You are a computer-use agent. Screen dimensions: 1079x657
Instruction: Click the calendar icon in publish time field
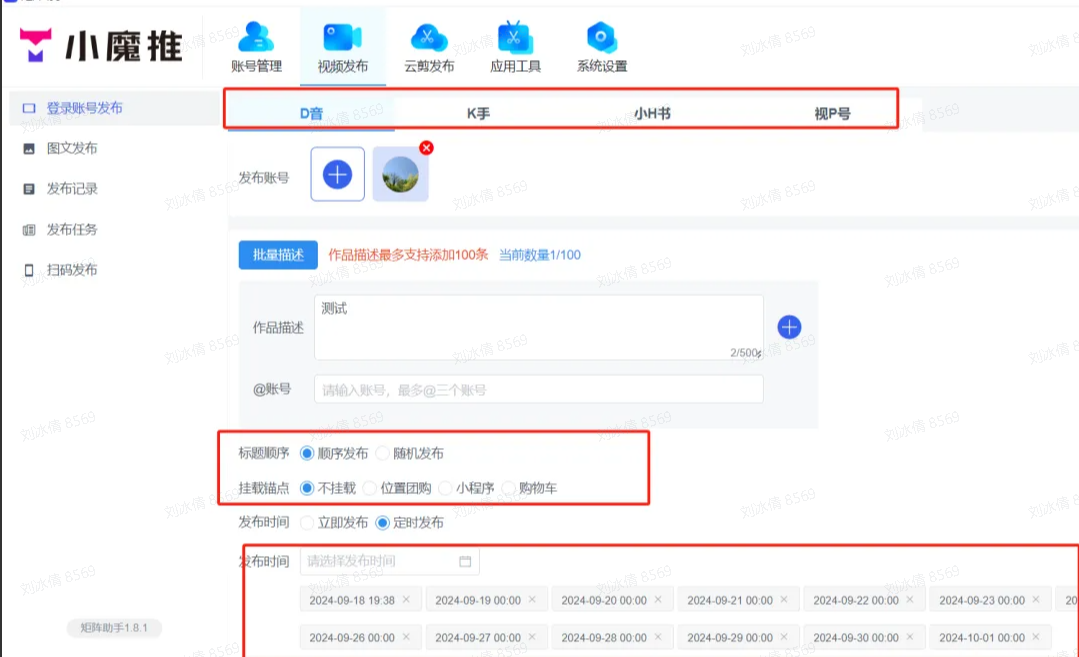pos(465,562)
